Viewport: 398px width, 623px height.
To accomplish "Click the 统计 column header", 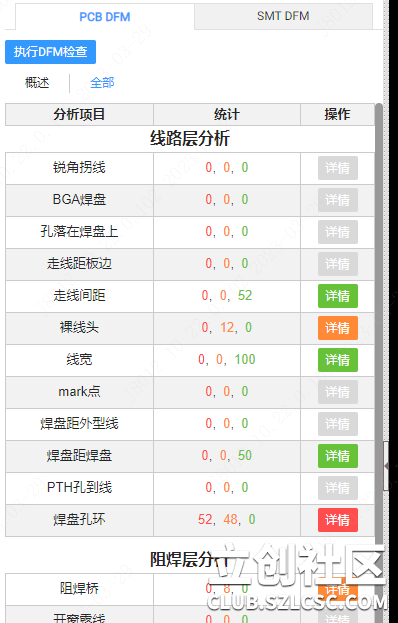I will 227,114.
